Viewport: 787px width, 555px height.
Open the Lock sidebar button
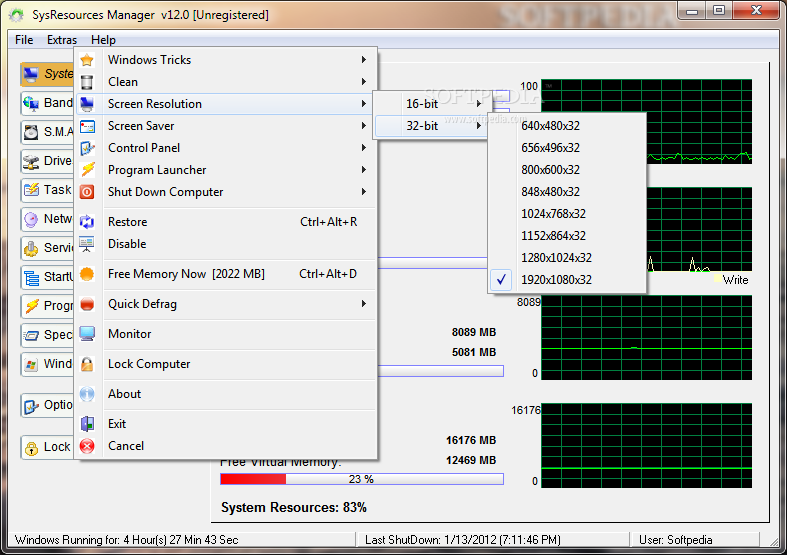tap(47, 447)
